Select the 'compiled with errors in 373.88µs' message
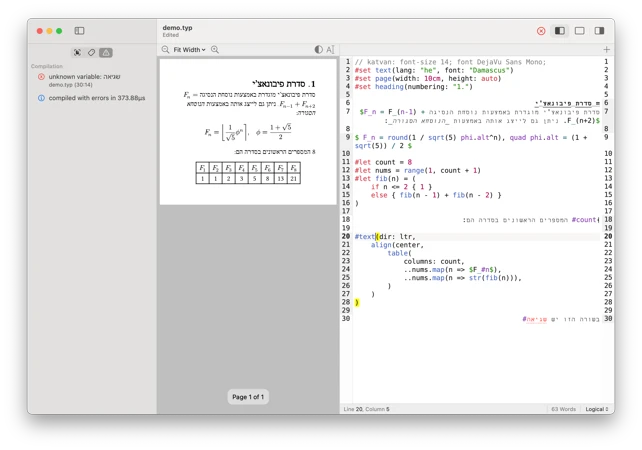Viewport: 642px width, 450px height. (97, 98)
